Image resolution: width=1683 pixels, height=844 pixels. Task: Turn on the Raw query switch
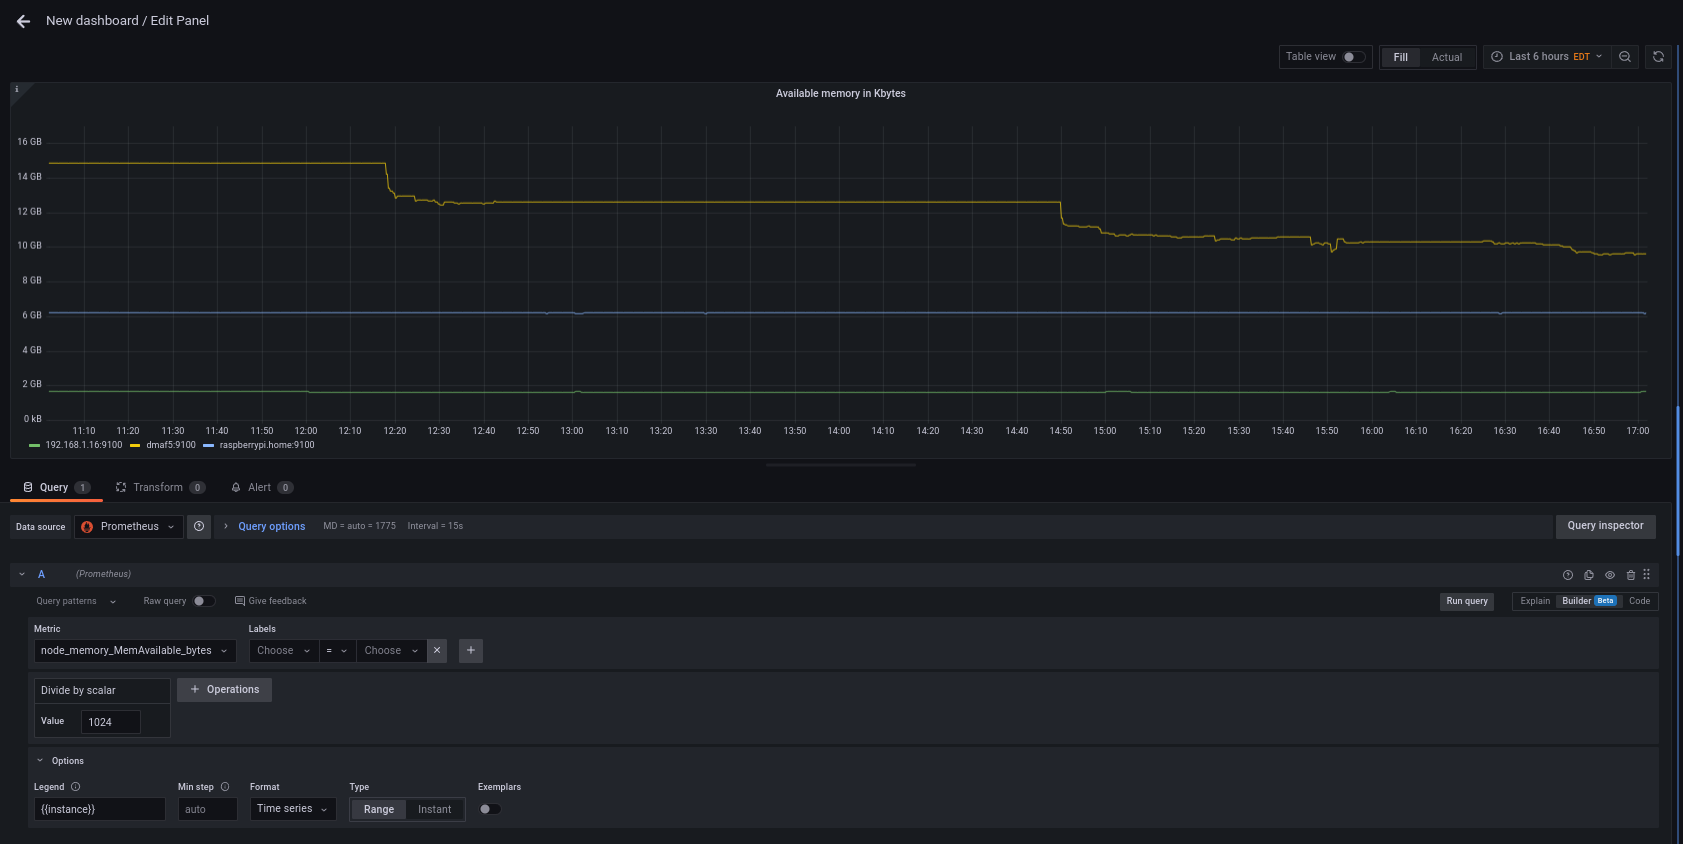click(x=203, y=601)
